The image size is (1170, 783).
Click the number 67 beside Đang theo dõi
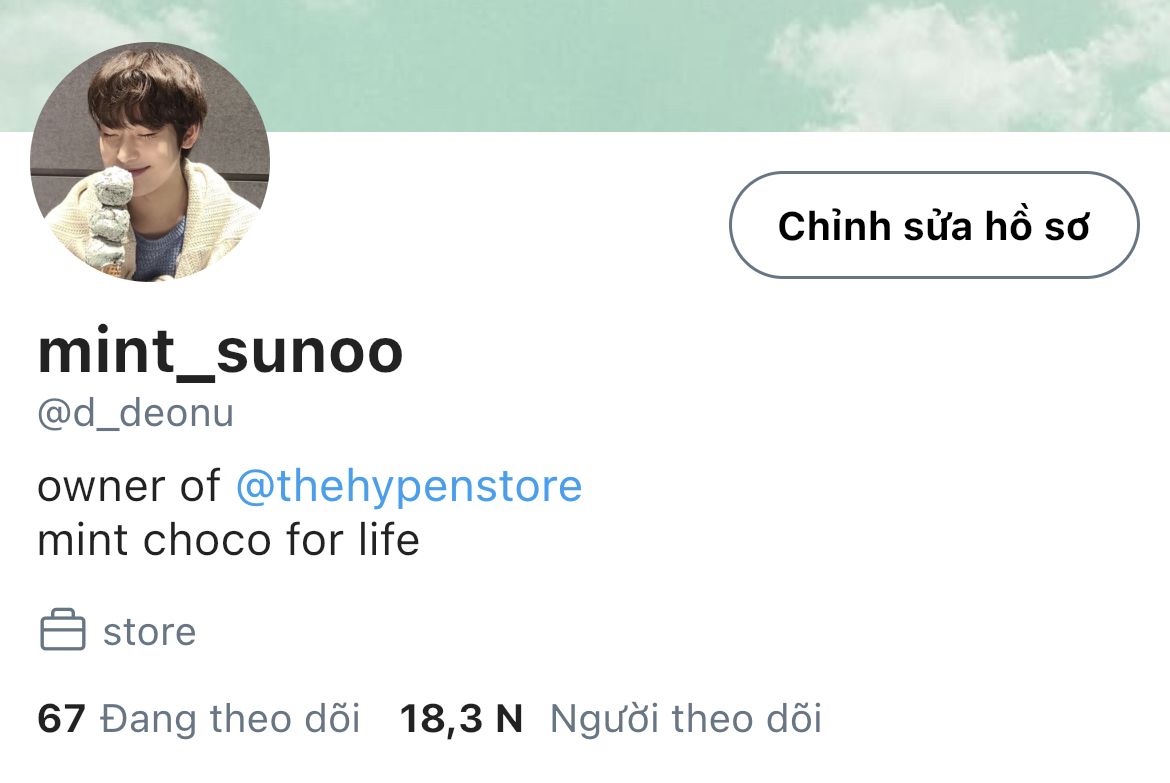[x=61, y=719]
